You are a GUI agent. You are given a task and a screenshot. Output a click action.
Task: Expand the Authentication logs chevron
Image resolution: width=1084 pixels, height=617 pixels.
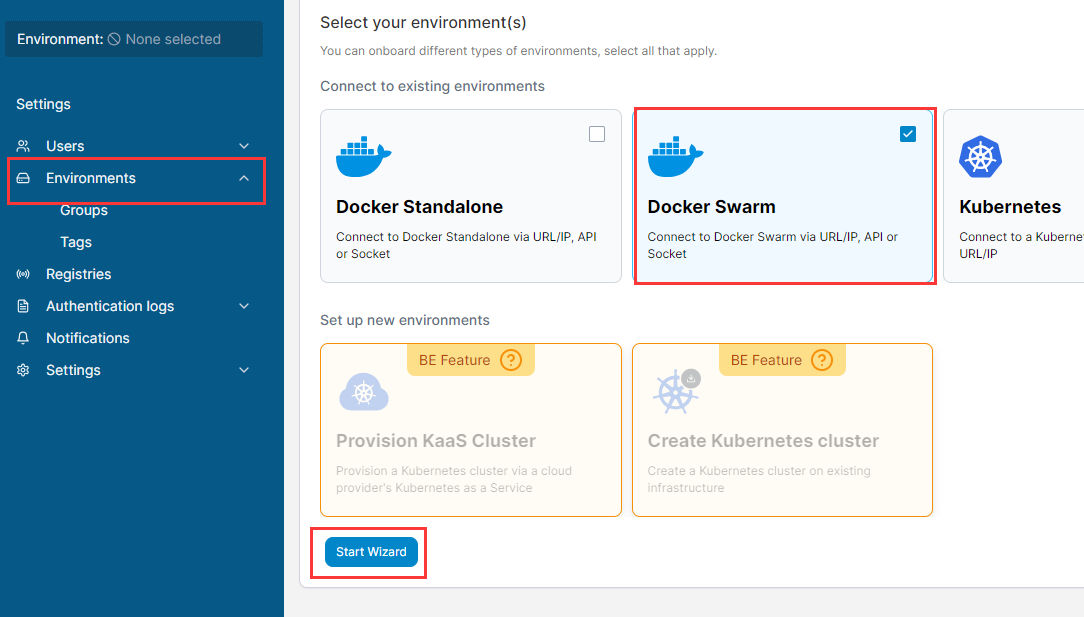[244, 306]
